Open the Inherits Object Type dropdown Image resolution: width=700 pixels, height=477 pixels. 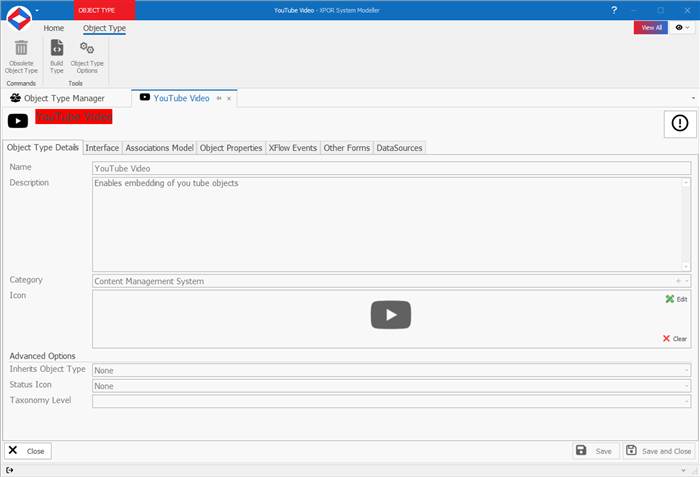pos(687,370)
